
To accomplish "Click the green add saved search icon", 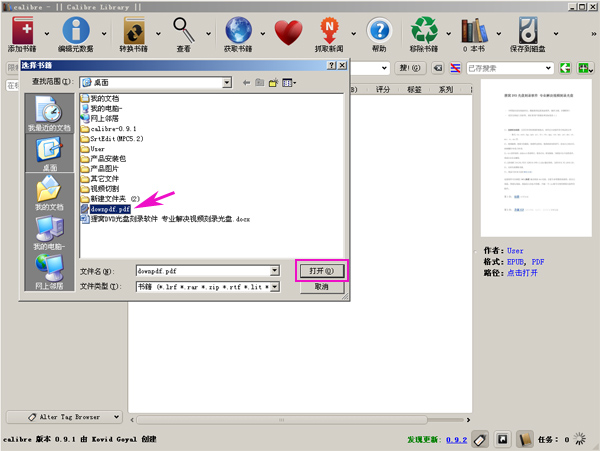I will click(x=585, y=68).
